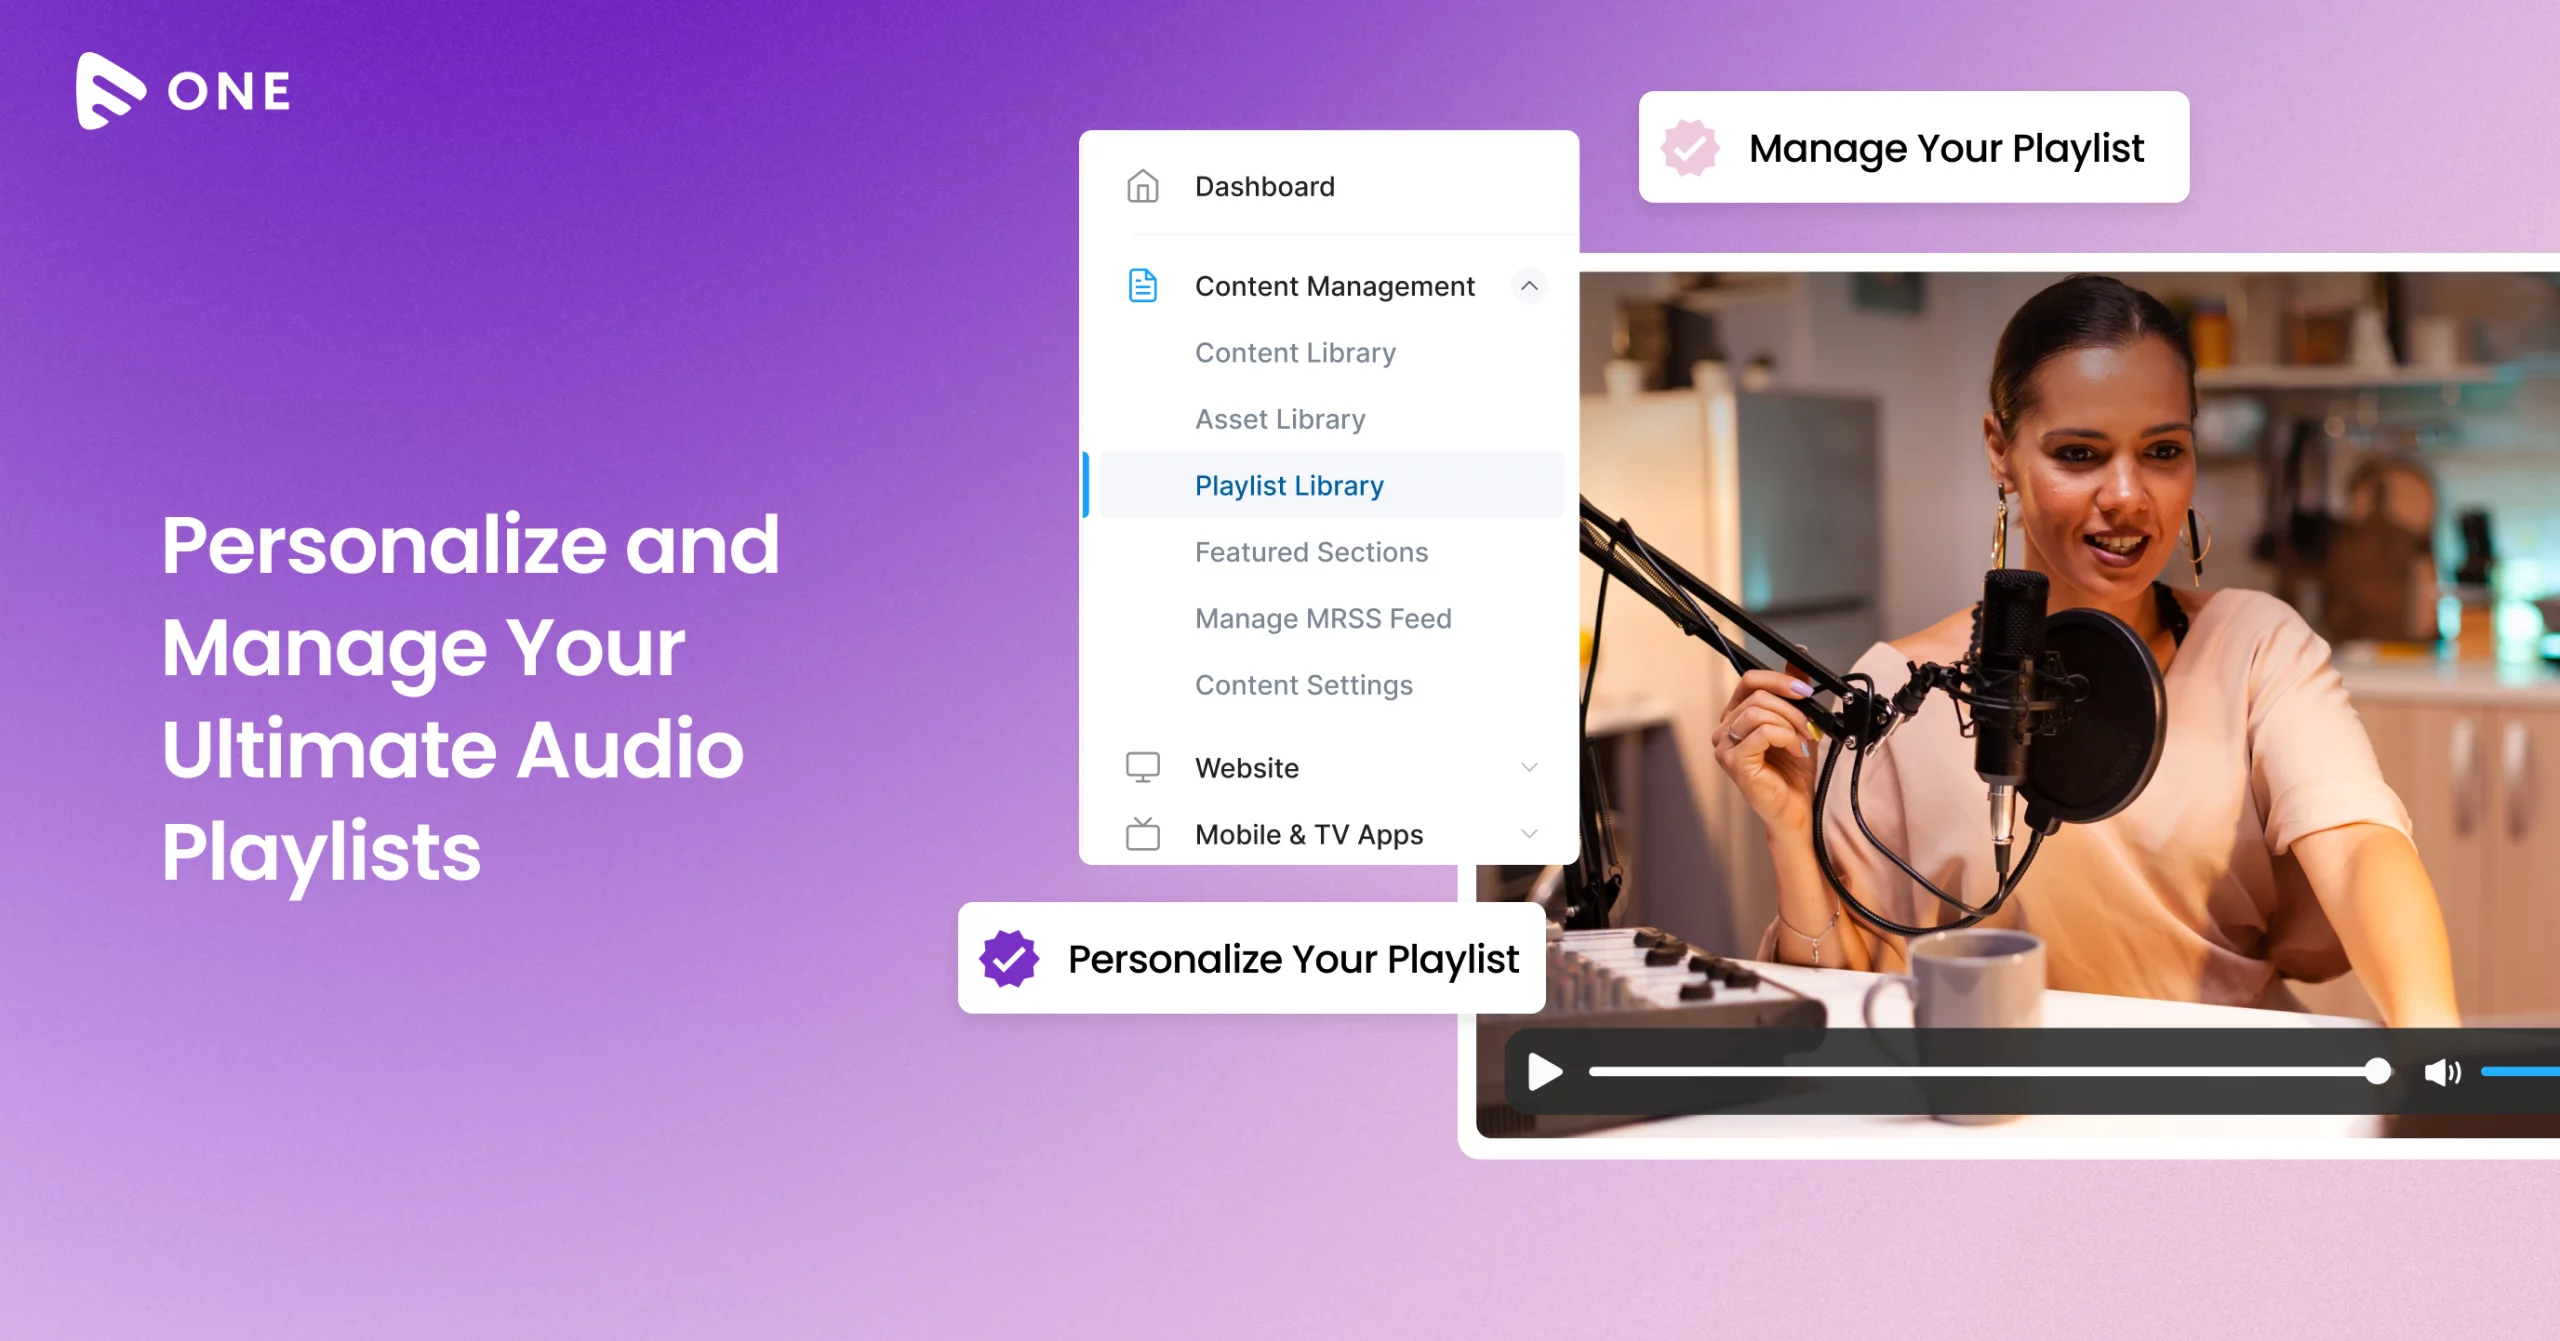Select Content Settings menu item
This screenshot has width=2560, height=1341.
tap(1304, 686)
